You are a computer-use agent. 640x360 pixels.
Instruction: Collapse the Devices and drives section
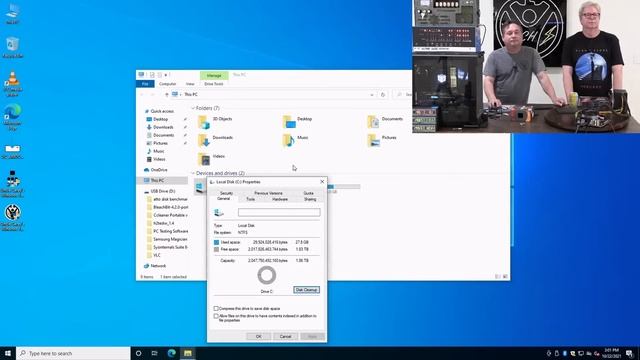point(193,173)
